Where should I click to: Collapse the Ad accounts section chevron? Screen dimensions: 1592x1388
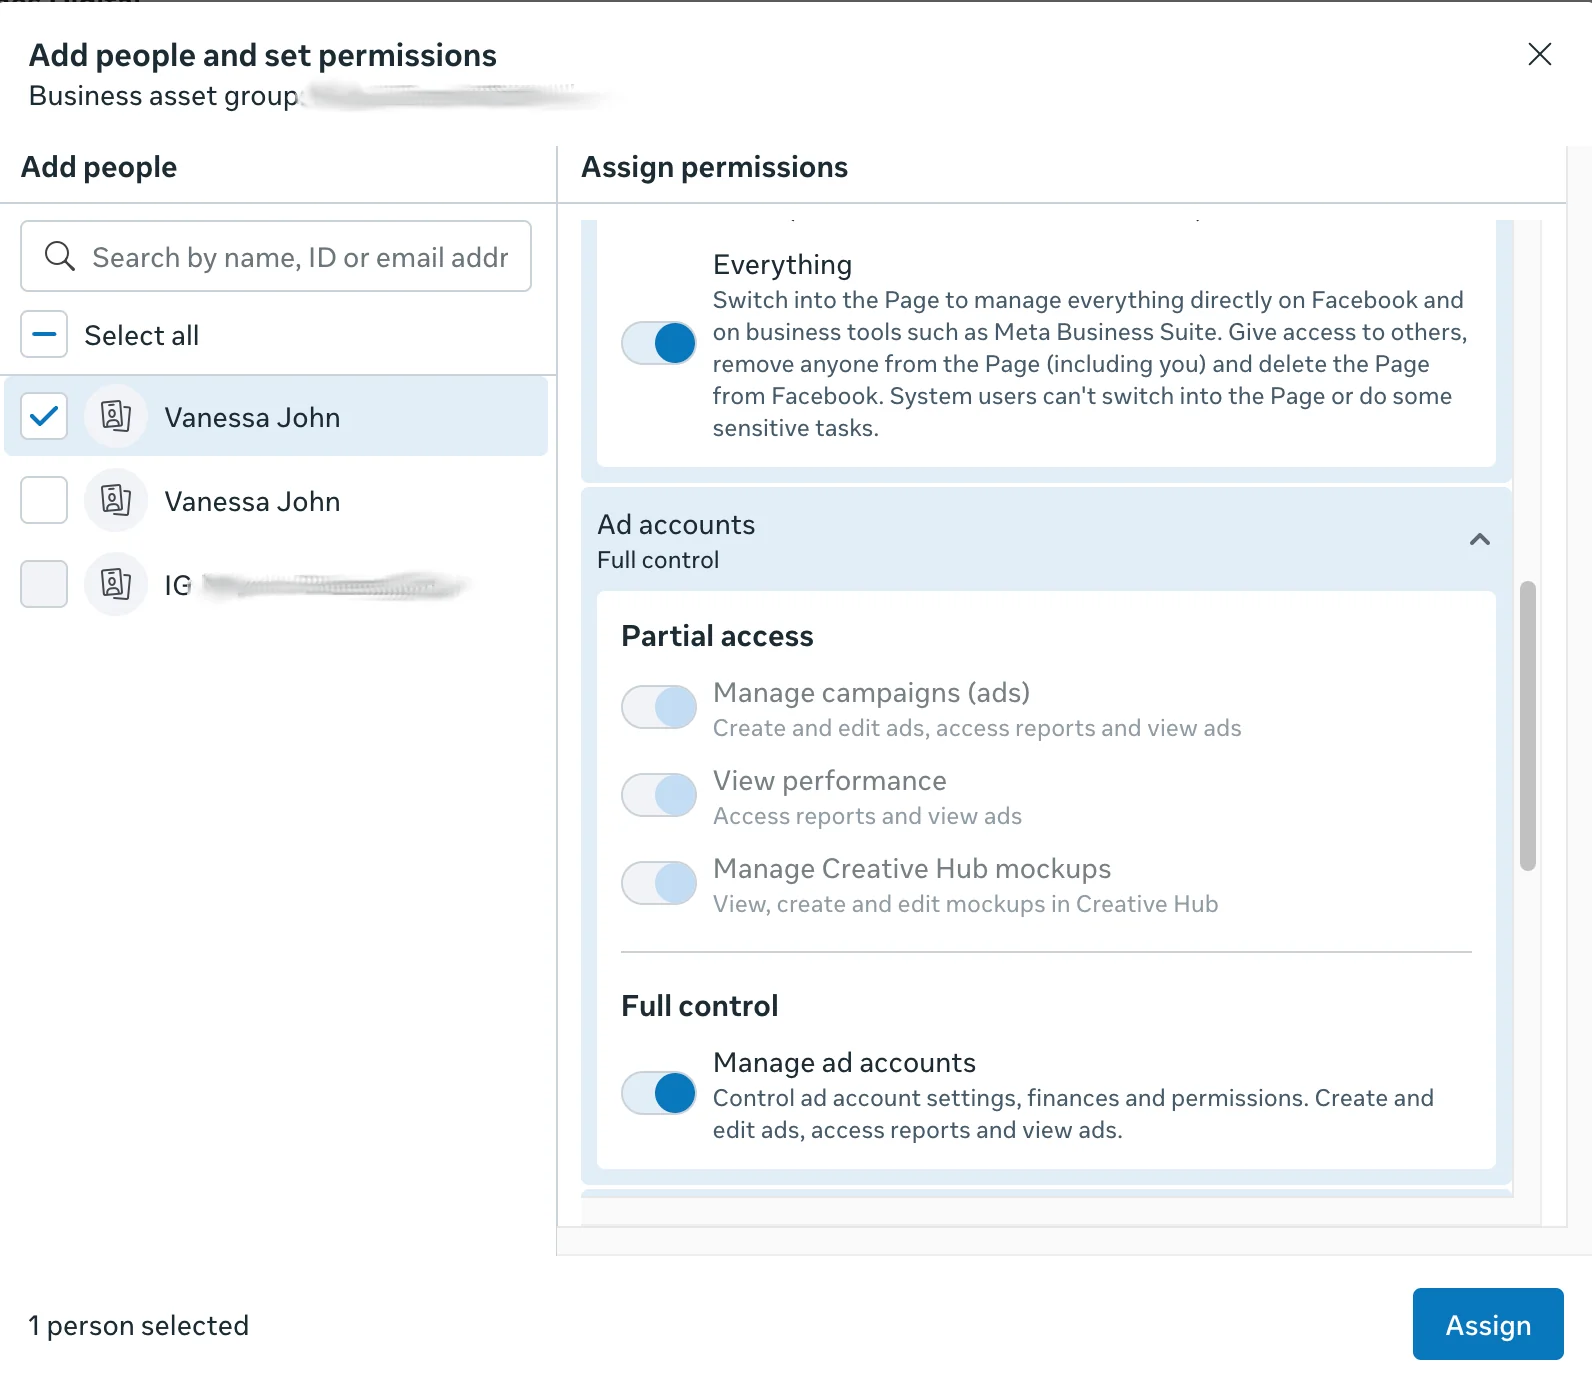[x=1480, y=540]
